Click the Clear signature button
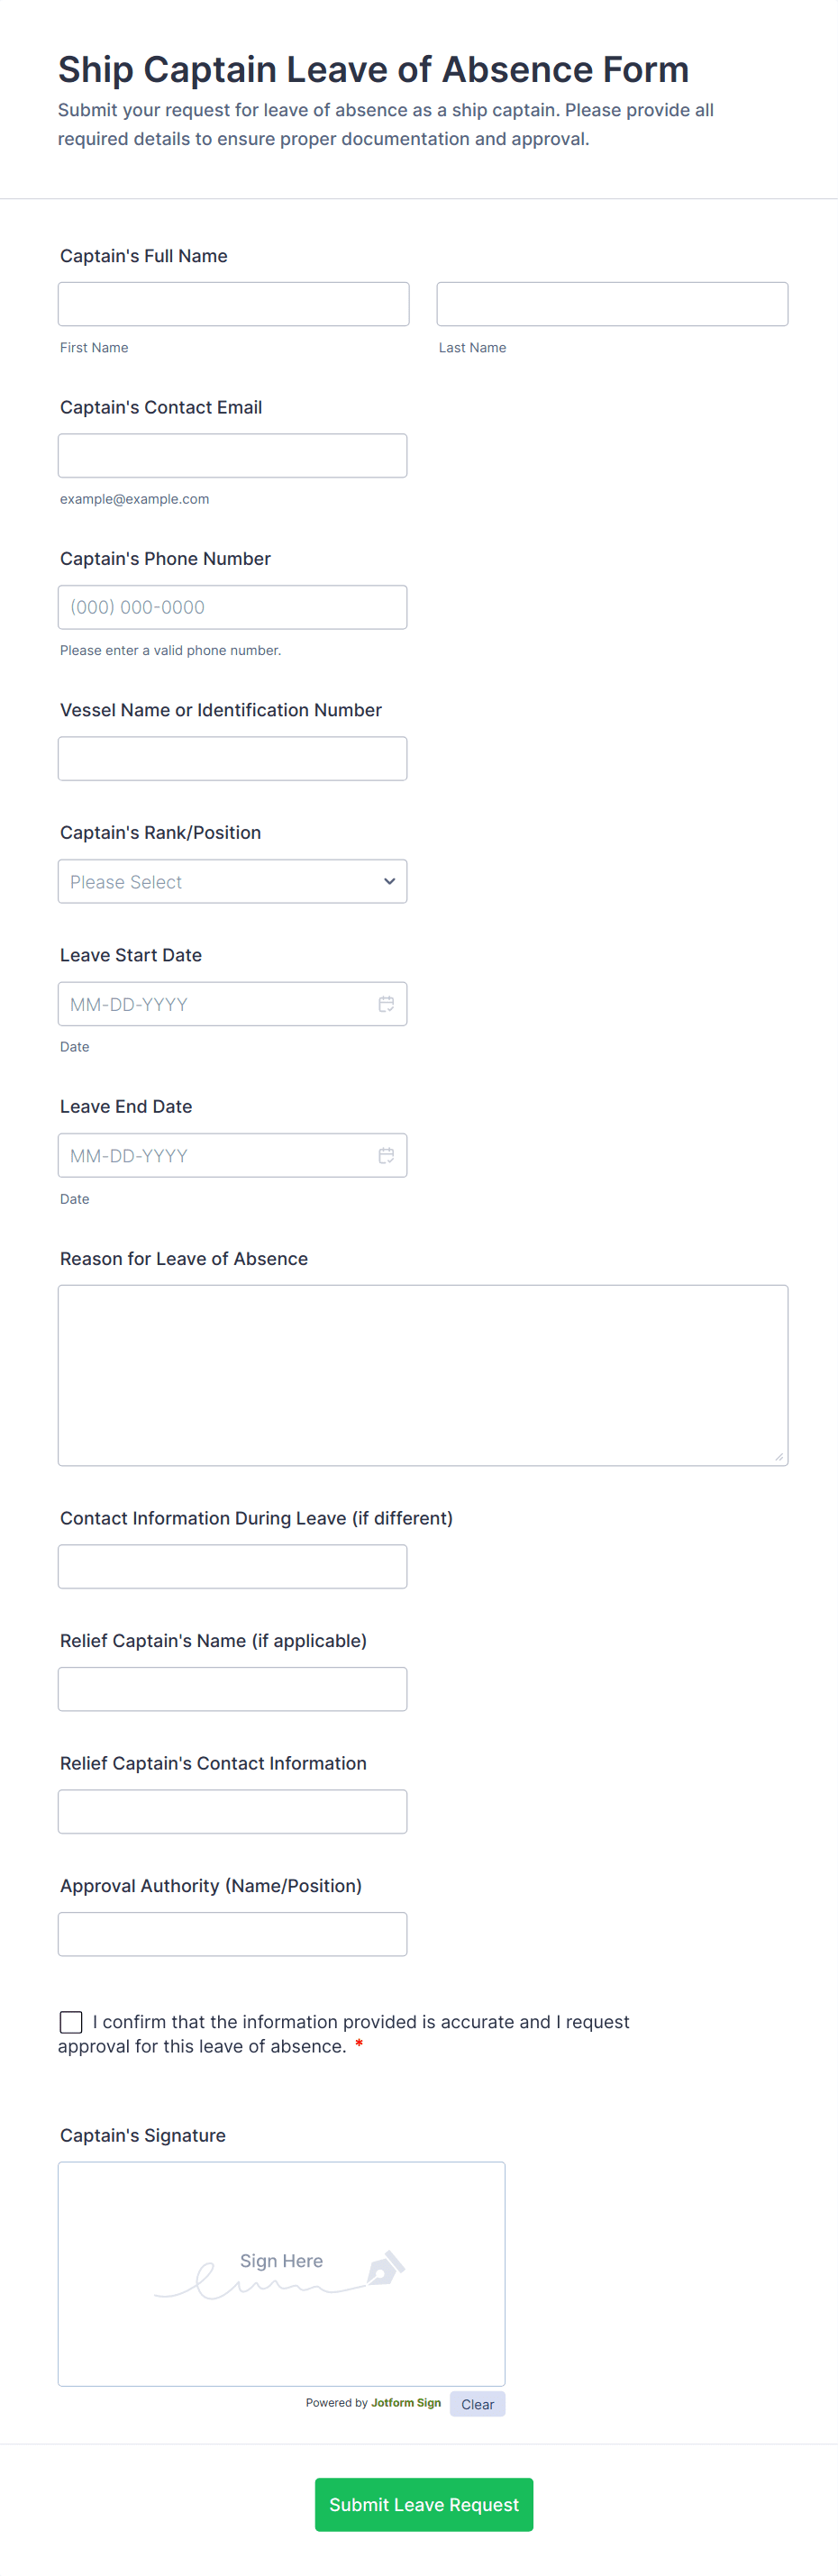Screen dimensions: 838x2576 click(x=477, y=2404)
